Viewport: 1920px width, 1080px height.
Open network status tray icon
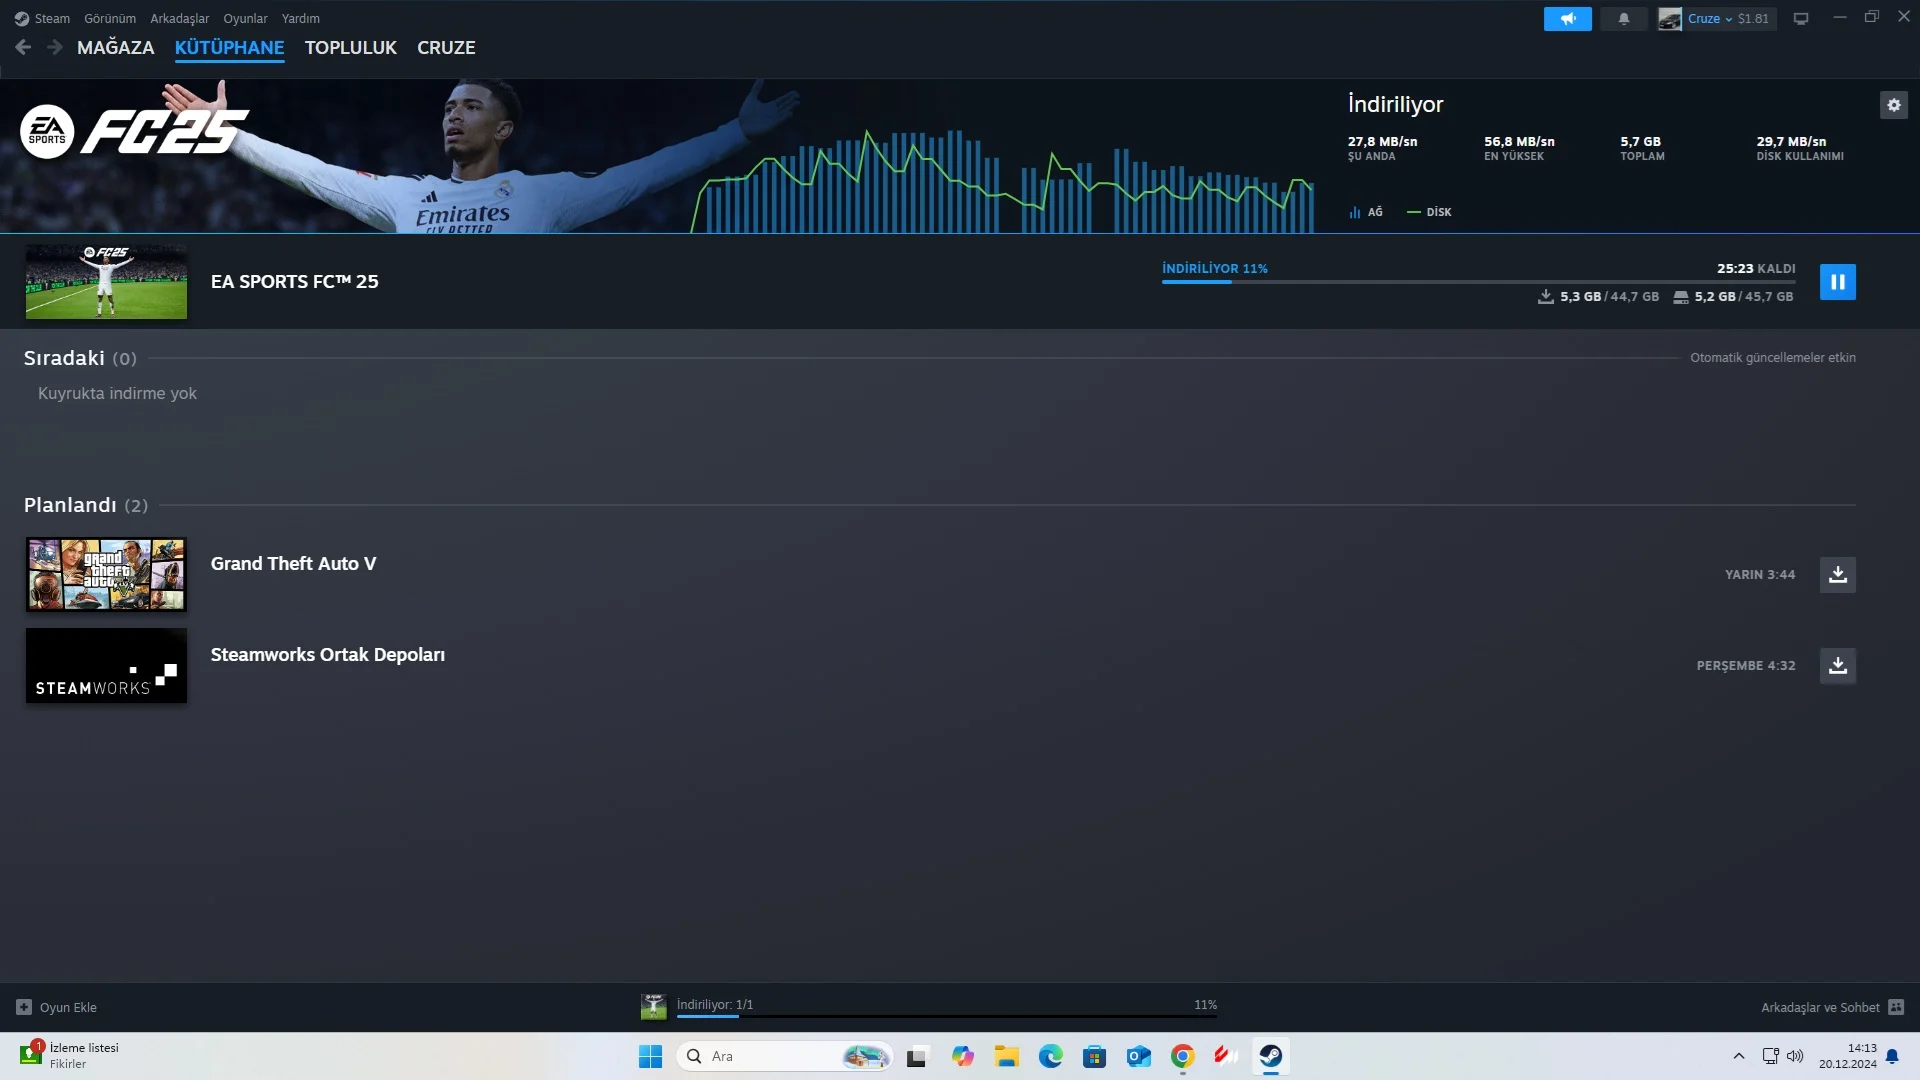point(1770,1056)
